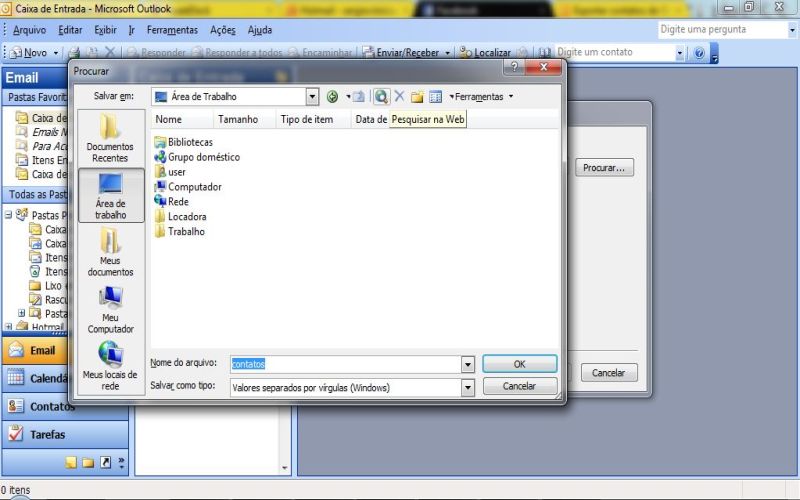The width and height of the screenshot is (800, 500).
Task: Click Cancelar in the Procurar dialog
Action: [x=519, y=386]
